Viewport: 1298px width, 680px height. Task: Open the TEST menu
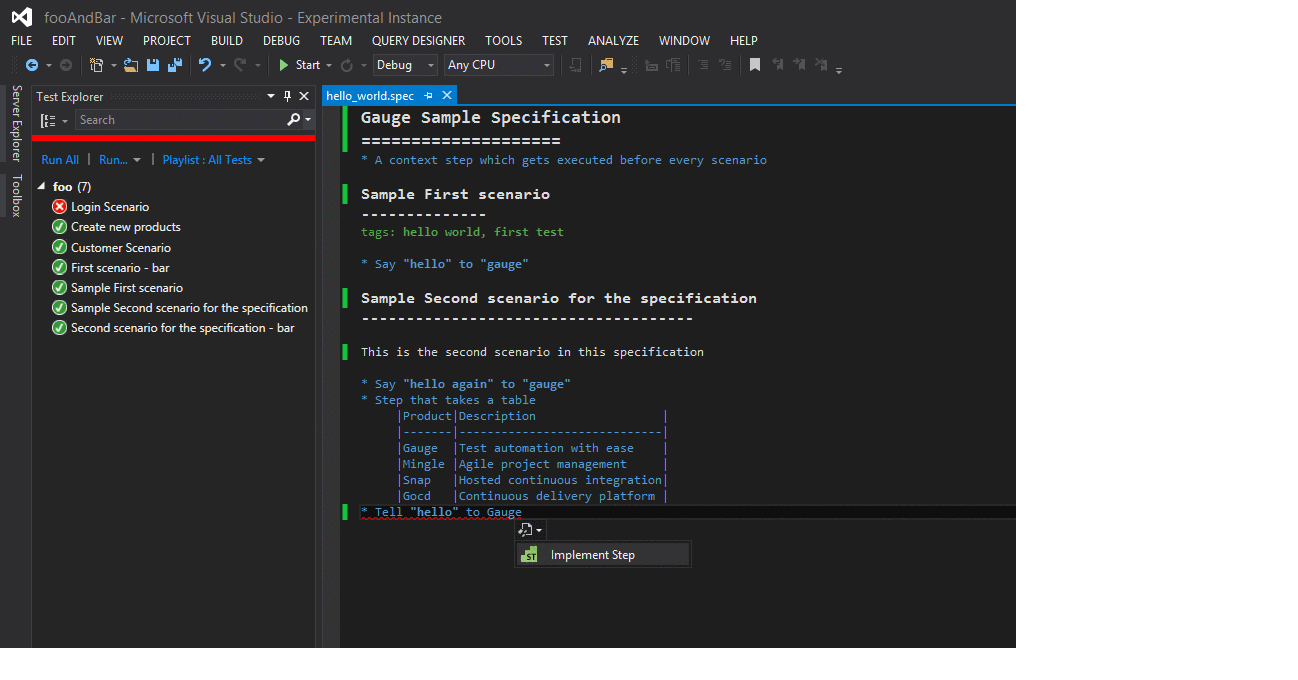555,41
